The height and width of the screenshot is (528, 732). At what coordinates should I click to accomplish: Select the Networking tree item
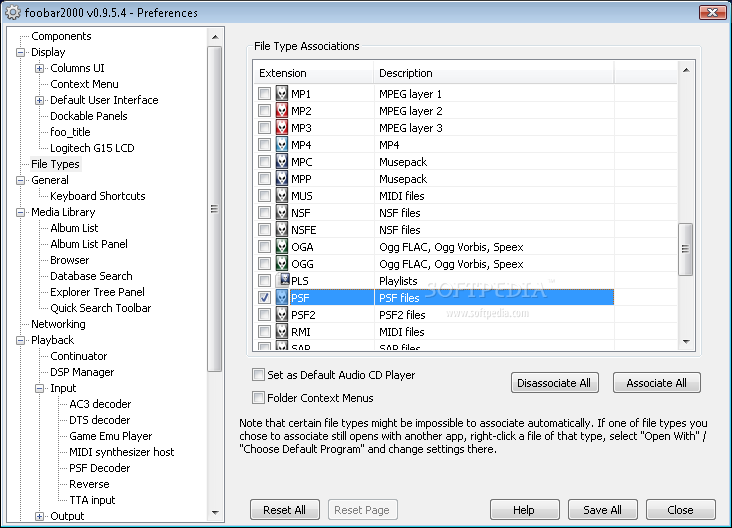tap(58, 324)
